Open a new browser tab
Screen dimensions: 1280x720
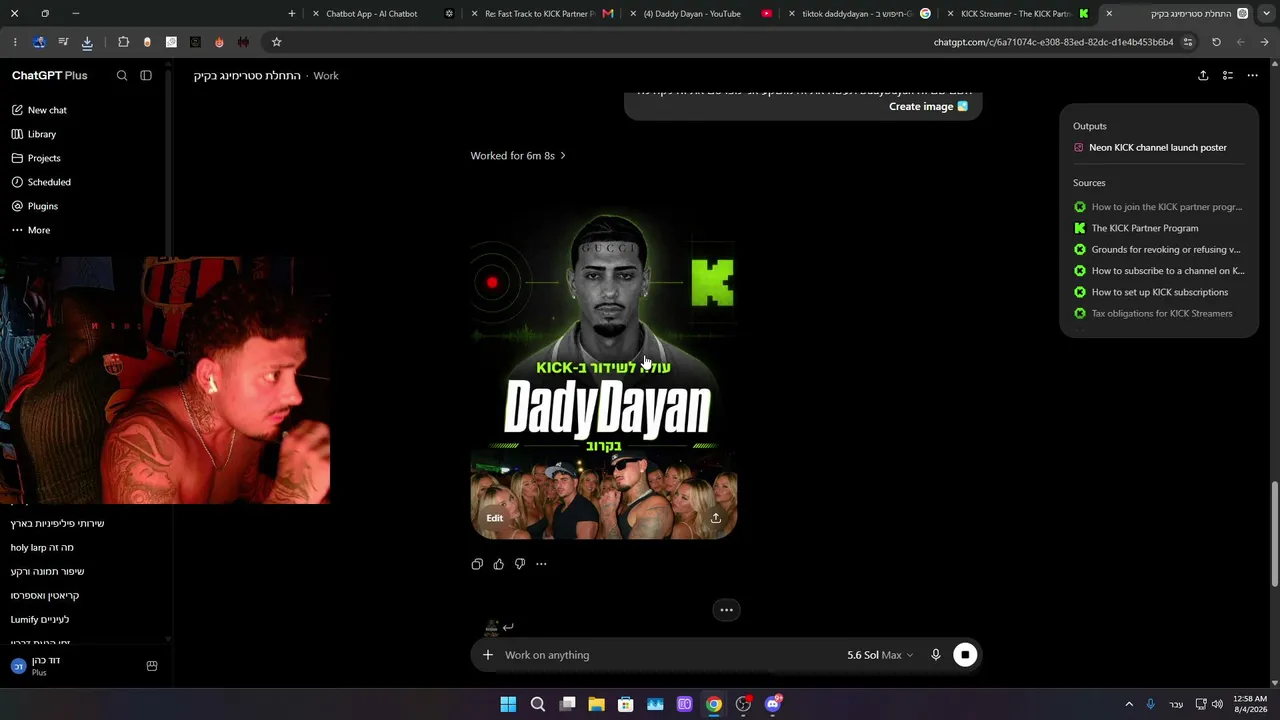coord(292,14)
